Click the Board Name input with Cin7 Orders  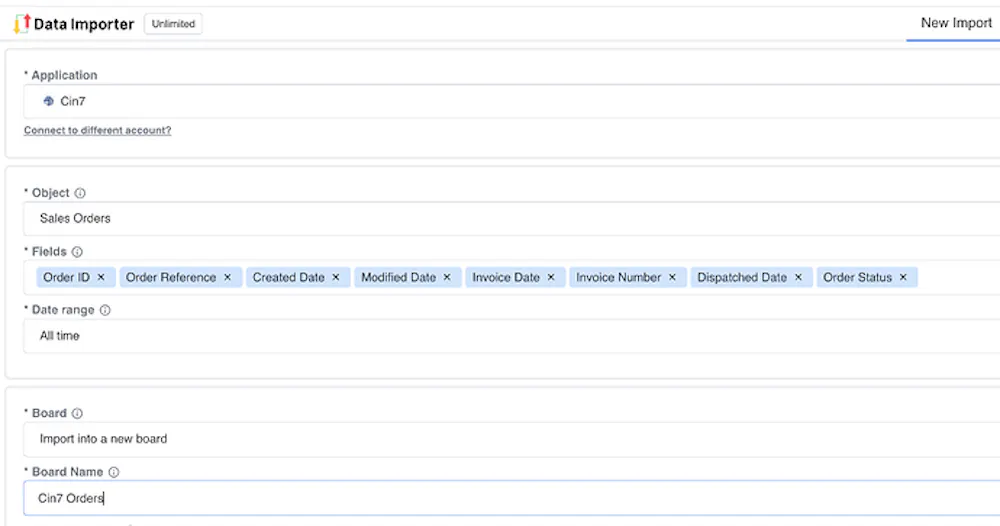point(511,498)
